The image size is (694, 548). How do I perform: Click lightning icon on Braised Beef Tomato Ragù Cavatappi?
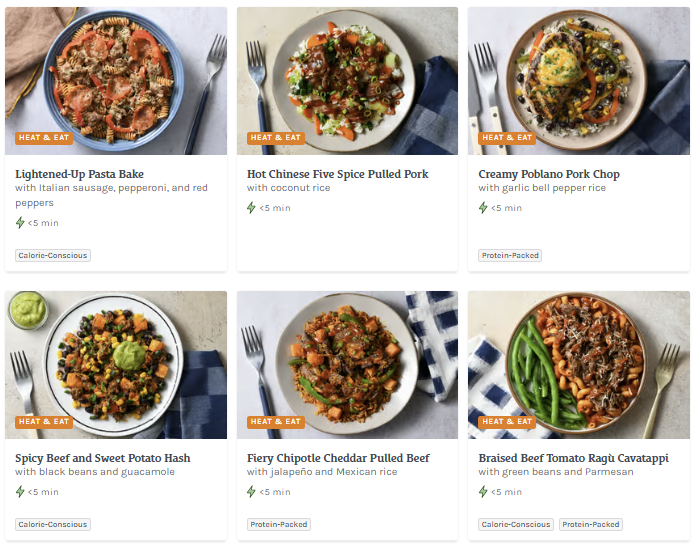pos(483,492)
